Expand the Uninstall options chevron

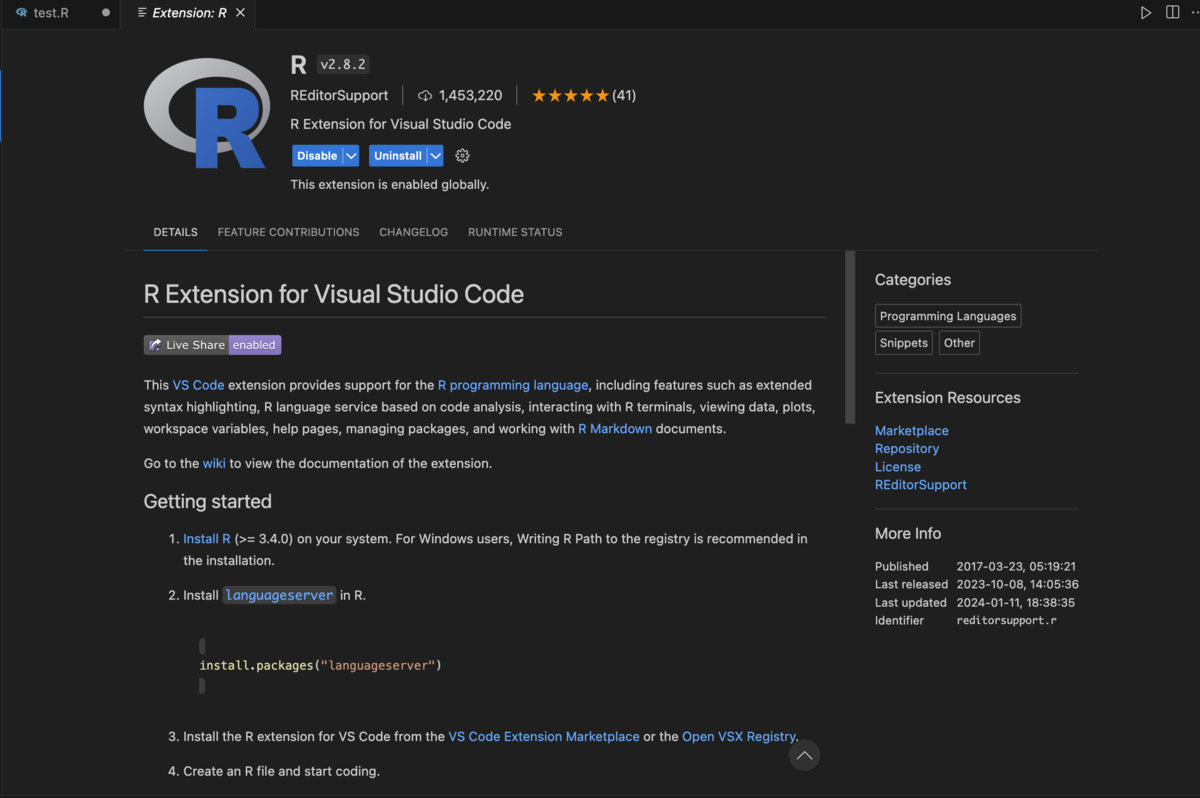point(436,155)
